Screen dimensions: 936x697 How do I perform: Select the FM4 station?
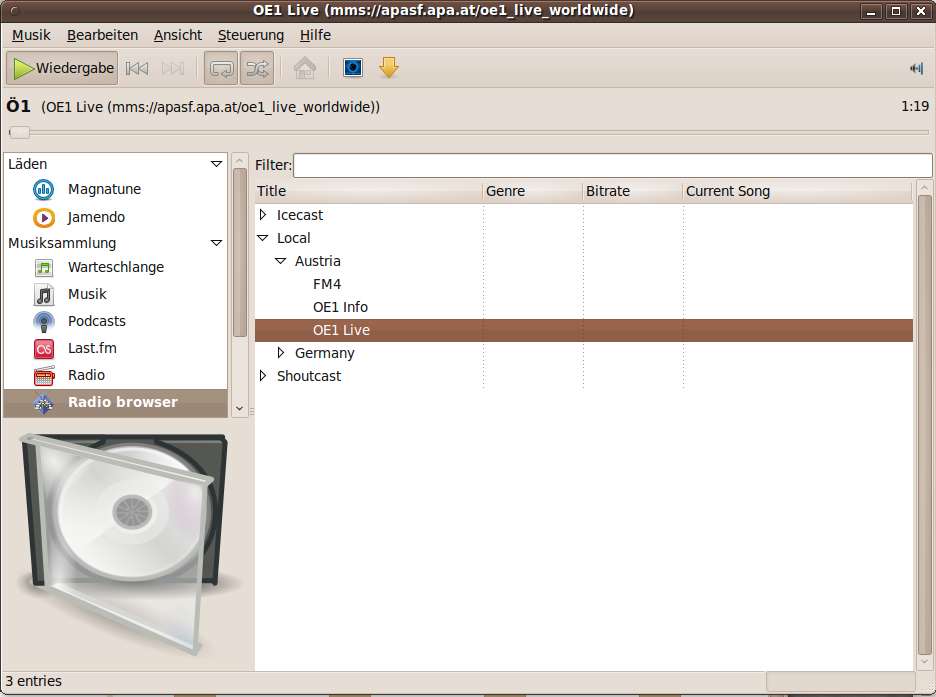(x=327, y=284)
